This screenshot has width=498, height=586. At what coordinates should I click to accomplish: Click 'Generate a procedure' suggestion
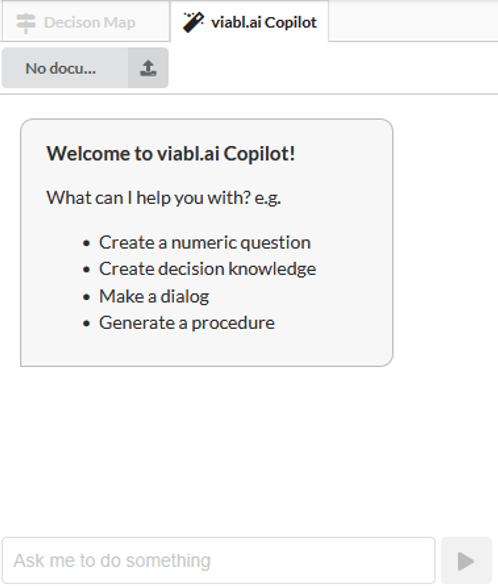(x=187, y=323)
